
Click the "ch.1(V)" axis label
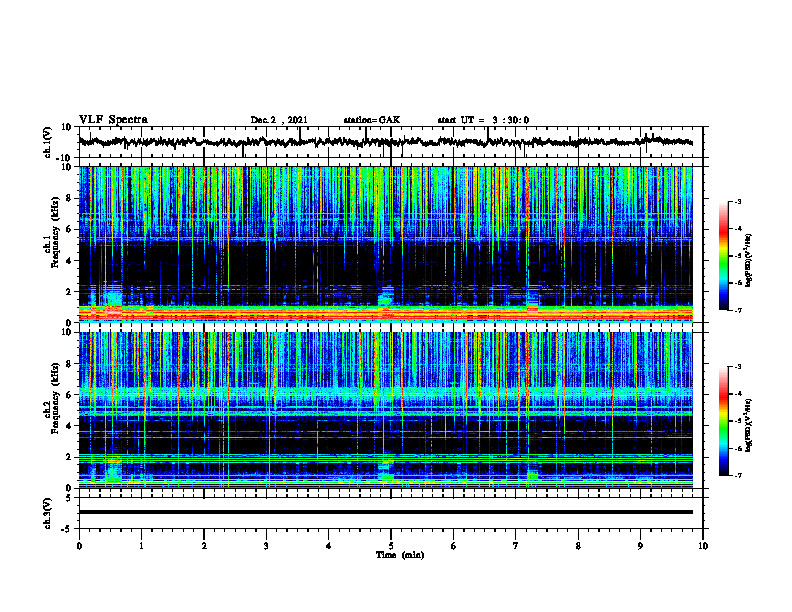[x=48, y=142]
